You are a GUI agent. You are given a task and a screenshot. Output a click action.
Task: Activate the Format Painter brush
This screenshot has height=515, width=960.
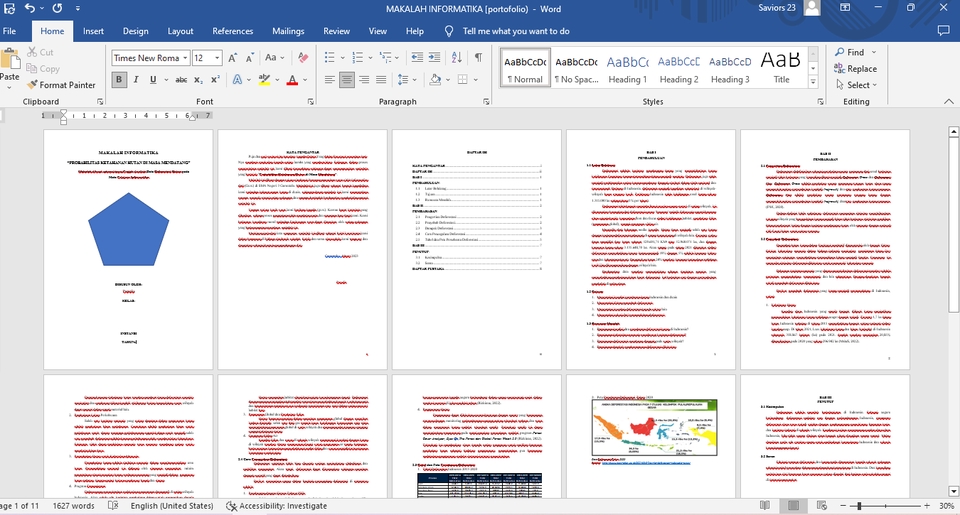[x=61, y=85]
